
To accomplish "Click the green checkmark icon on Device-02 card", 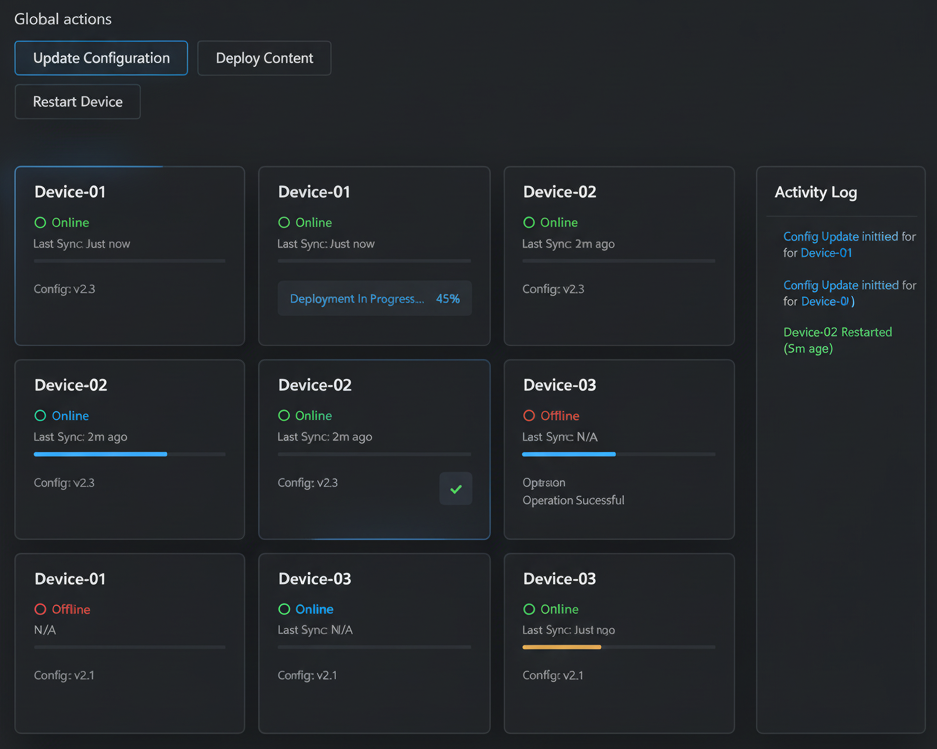I will pyautogui.click(x=455, y=489).
